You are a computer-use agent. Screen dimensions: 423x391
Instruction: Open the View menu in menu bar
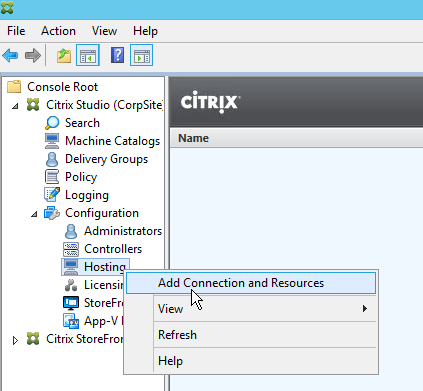click(104, 31)
